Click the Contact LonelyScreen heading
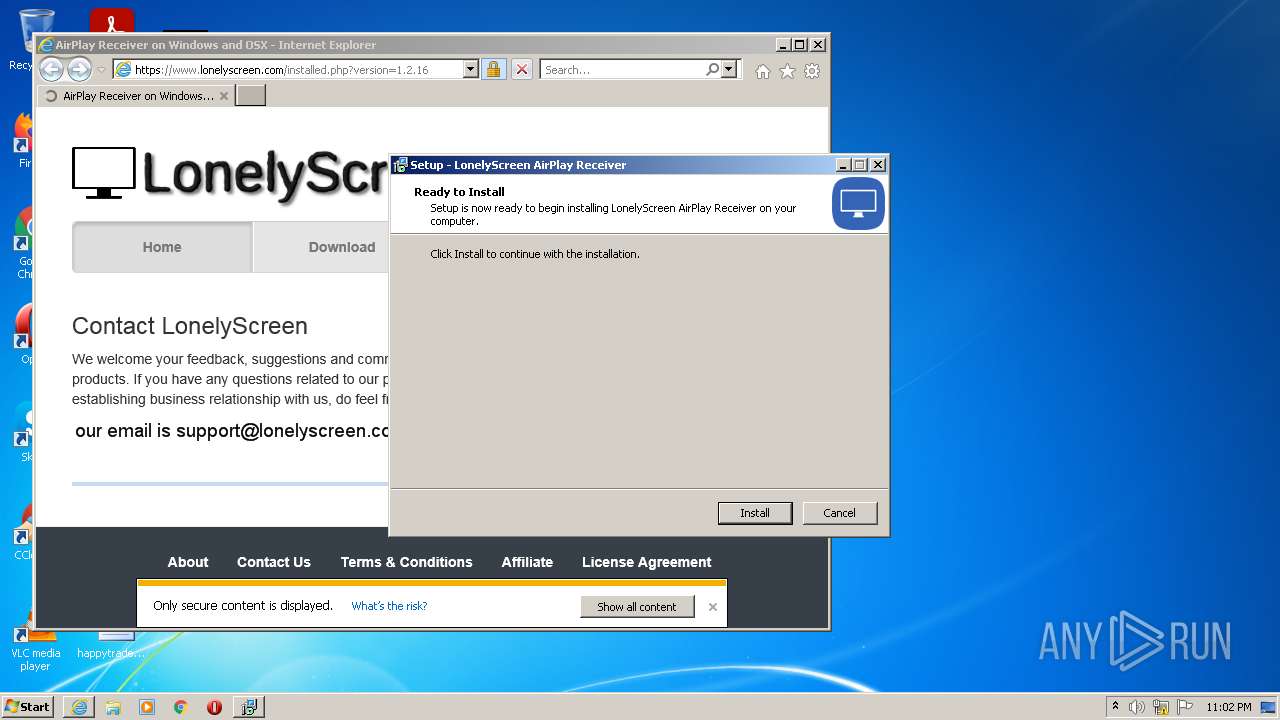This screenshot has width=1280, height=720. pyautogui.click(x=190, y=326)
